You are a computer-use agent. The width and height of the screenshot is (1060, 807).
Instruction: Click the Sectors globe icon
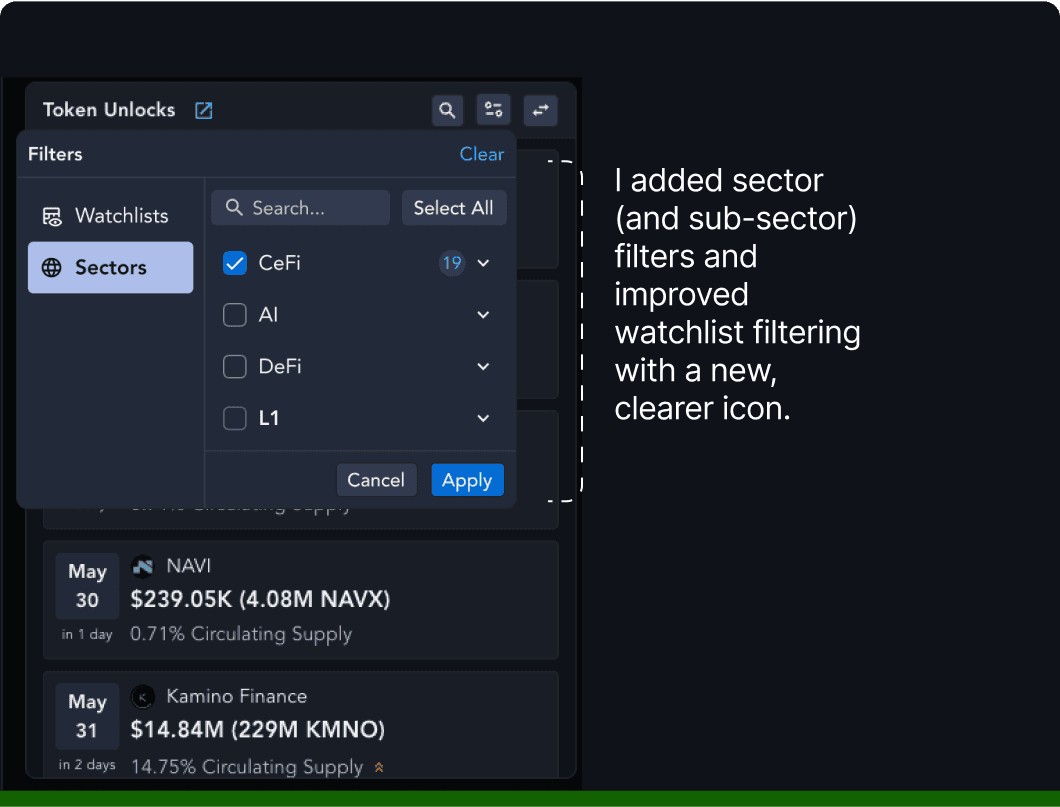[51, 268]
